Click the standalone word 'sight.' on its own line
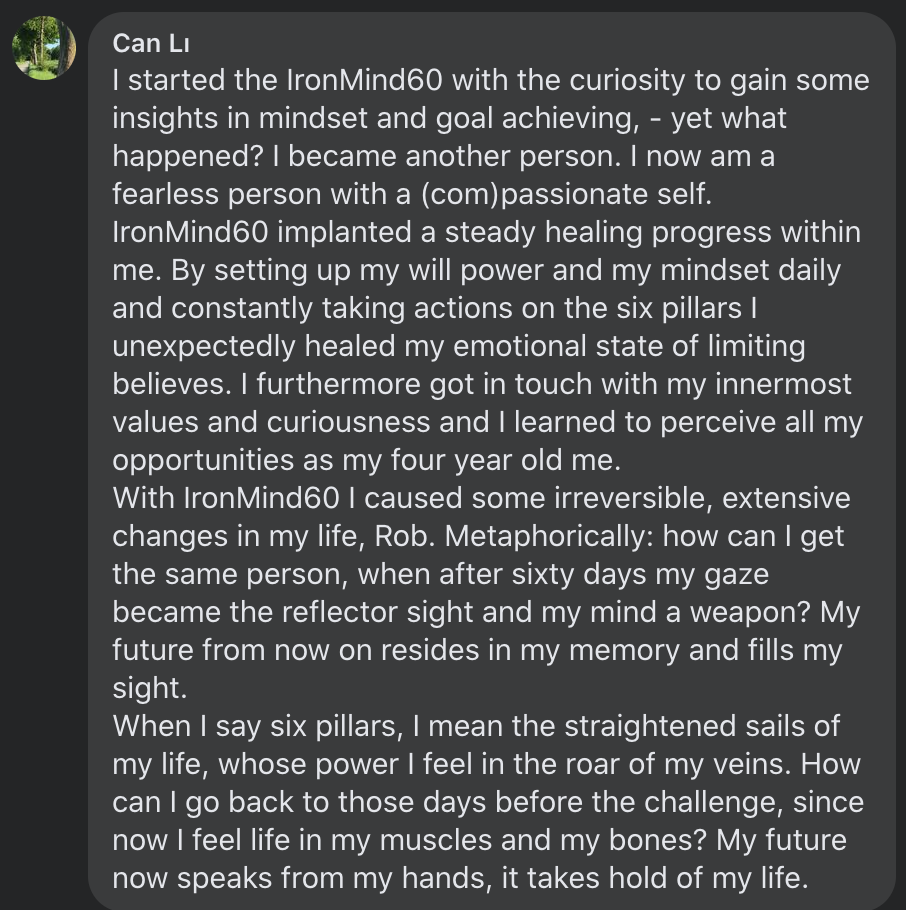This screenshot has height=910, width=906. click(150, 688)
